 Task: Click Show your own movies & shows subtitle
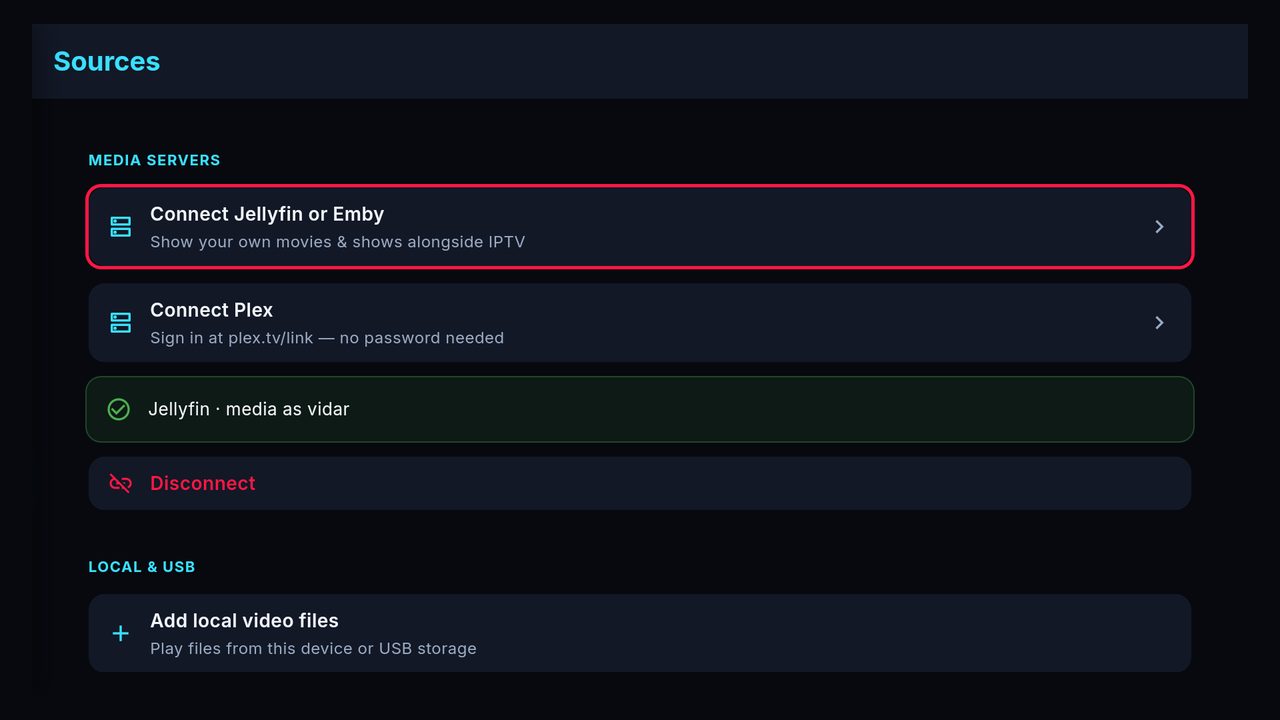[337, 242]
